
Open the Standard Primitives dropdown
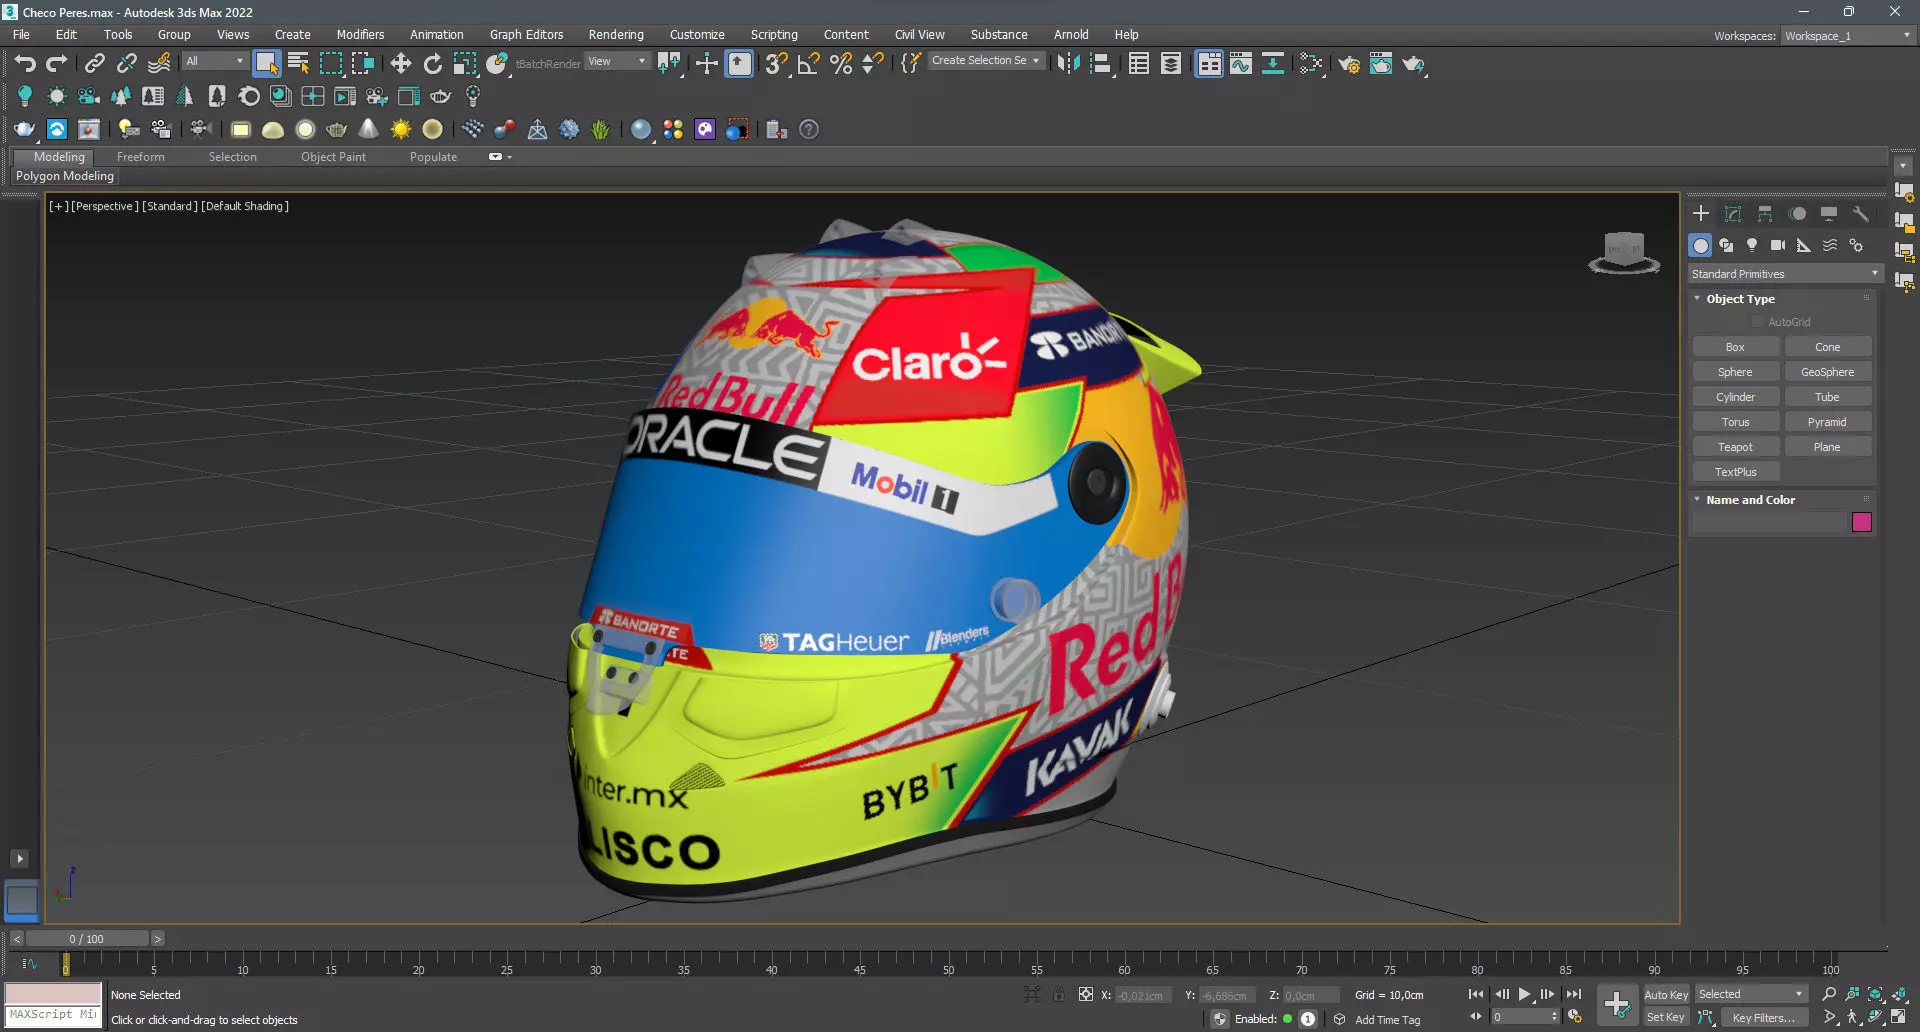point(1785,274)
